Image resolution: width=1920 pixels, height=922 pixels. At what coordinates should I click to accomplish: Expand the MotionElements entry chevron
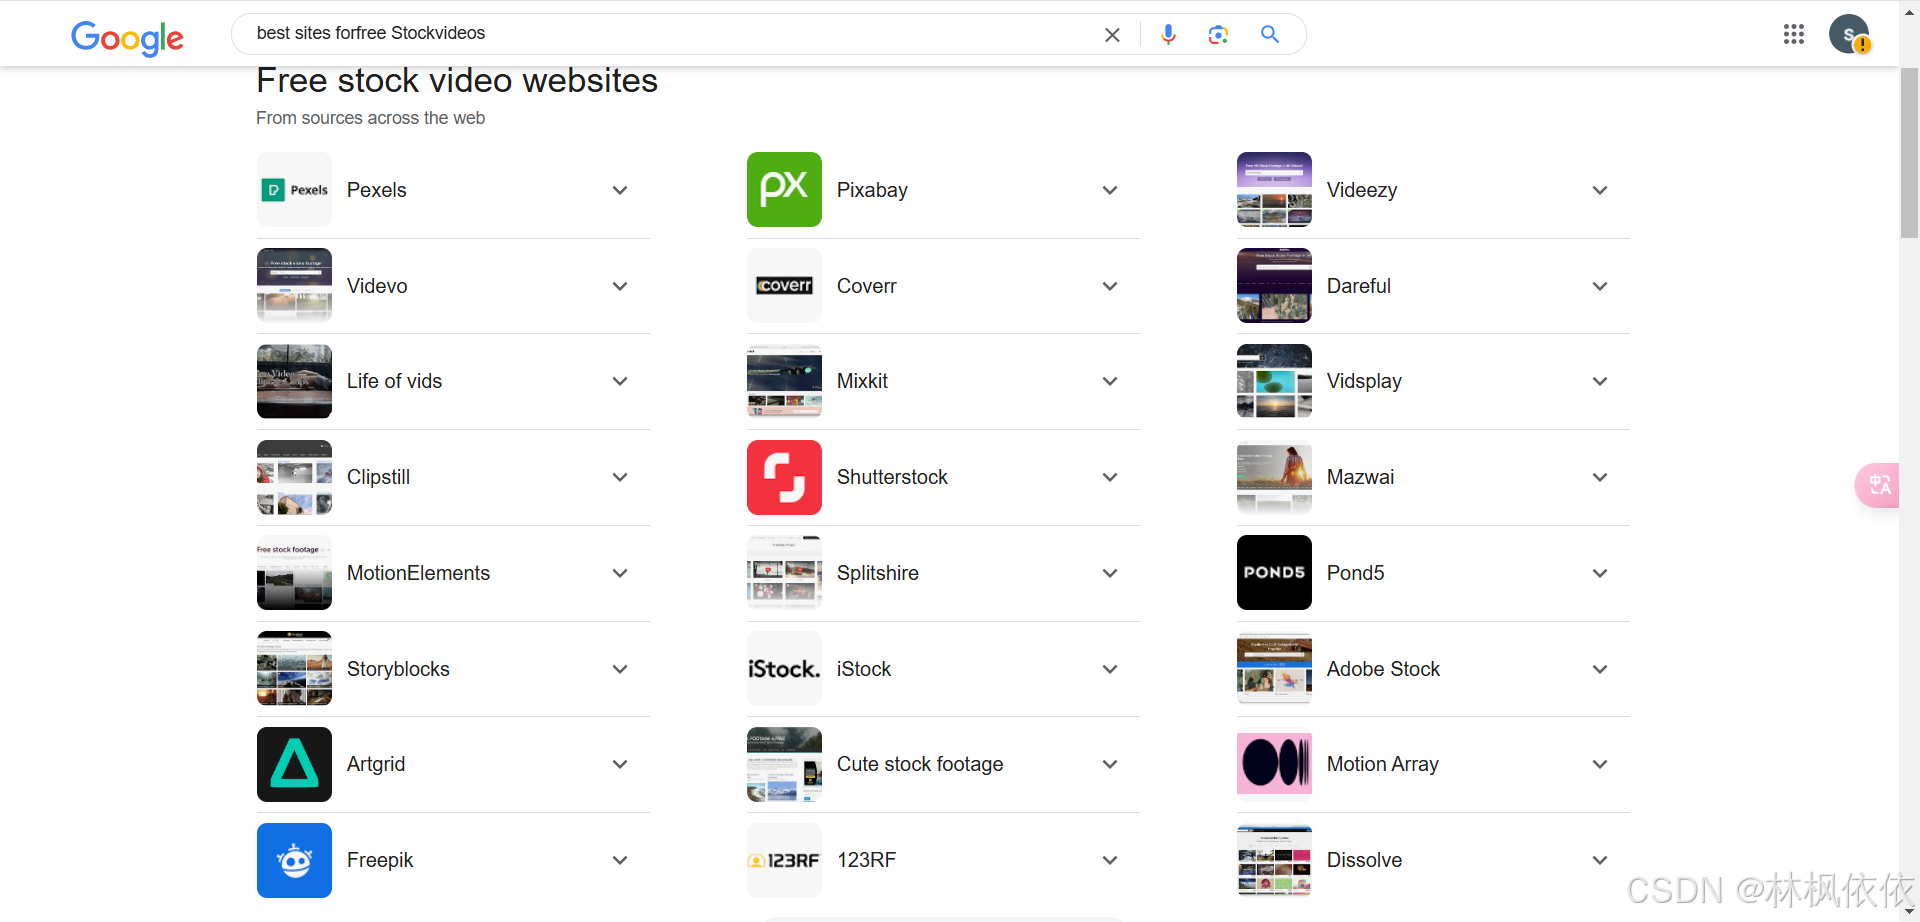tap(620, 573)
